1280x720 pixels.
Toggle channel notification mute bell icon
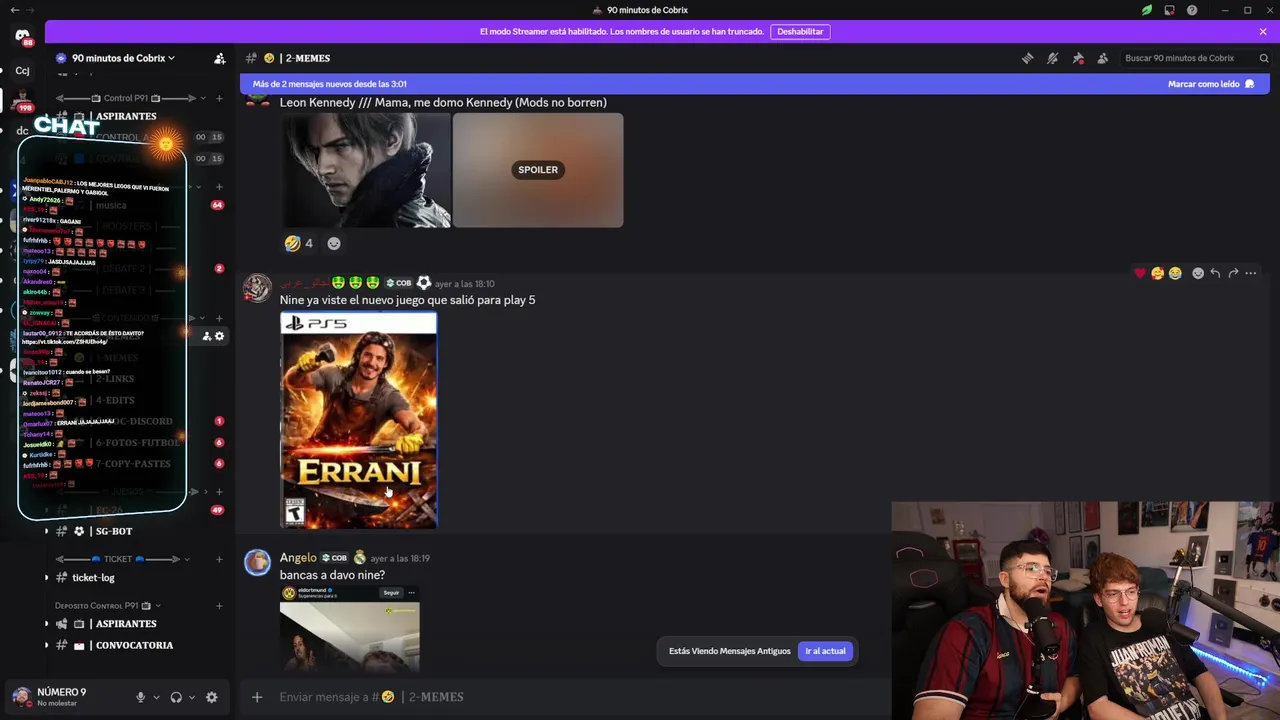[x=1052, y=58]
